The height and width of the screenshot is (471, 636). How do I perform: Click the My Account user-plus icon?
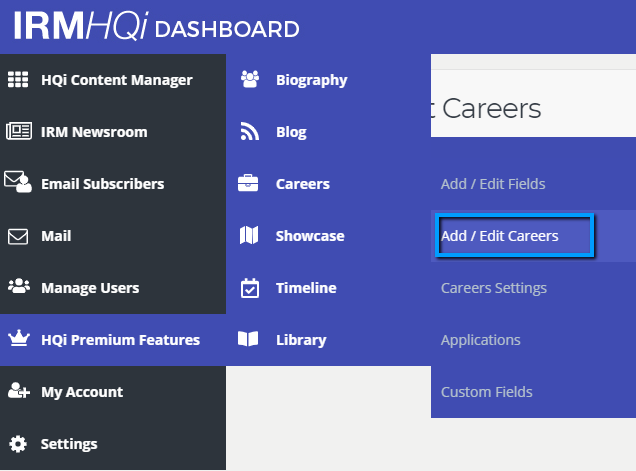tap(19, 390)
